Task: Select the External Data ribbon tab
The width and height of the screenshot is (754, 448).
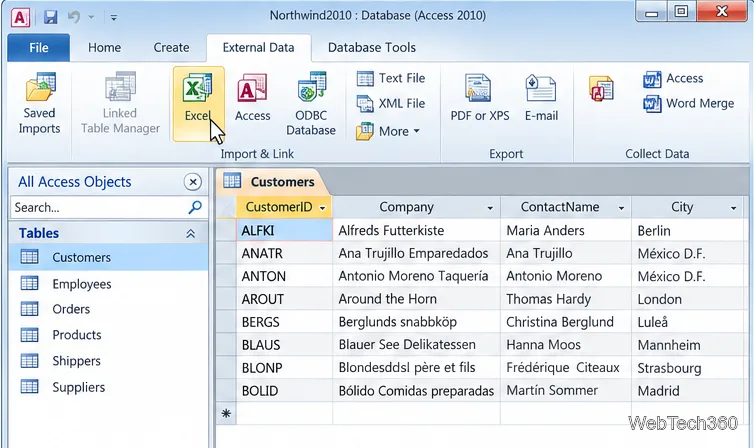Action: coord(258,48)
